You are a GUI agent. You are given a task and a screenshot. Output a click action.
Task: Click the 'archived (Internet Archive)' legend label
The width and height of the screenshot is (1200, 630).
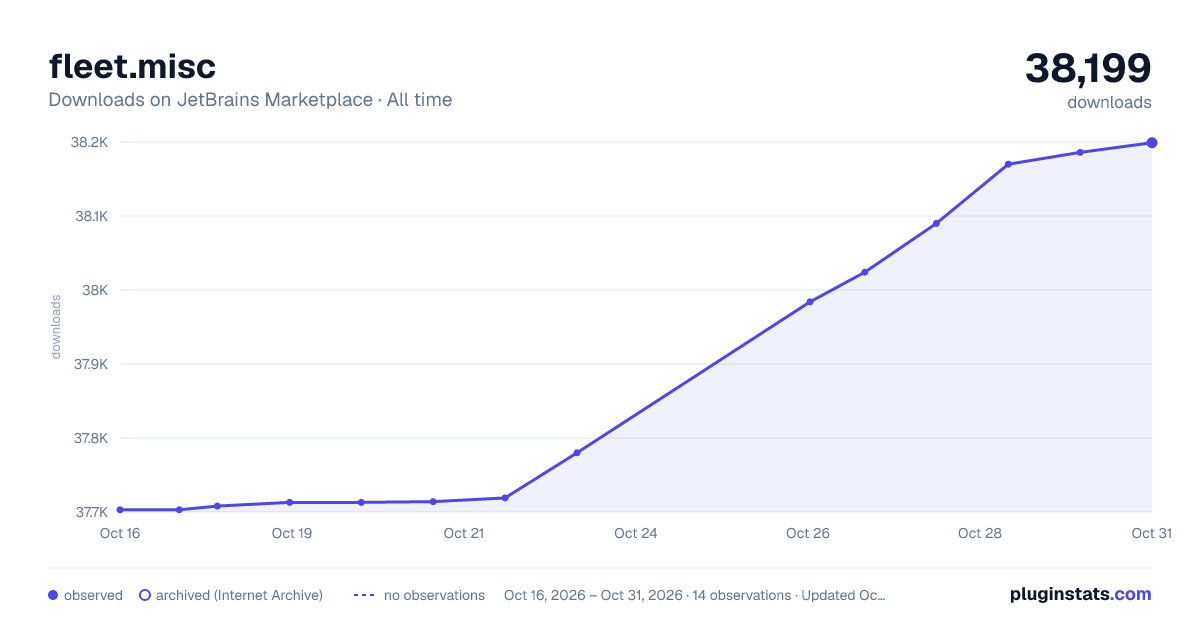click(x=239, y=595)
